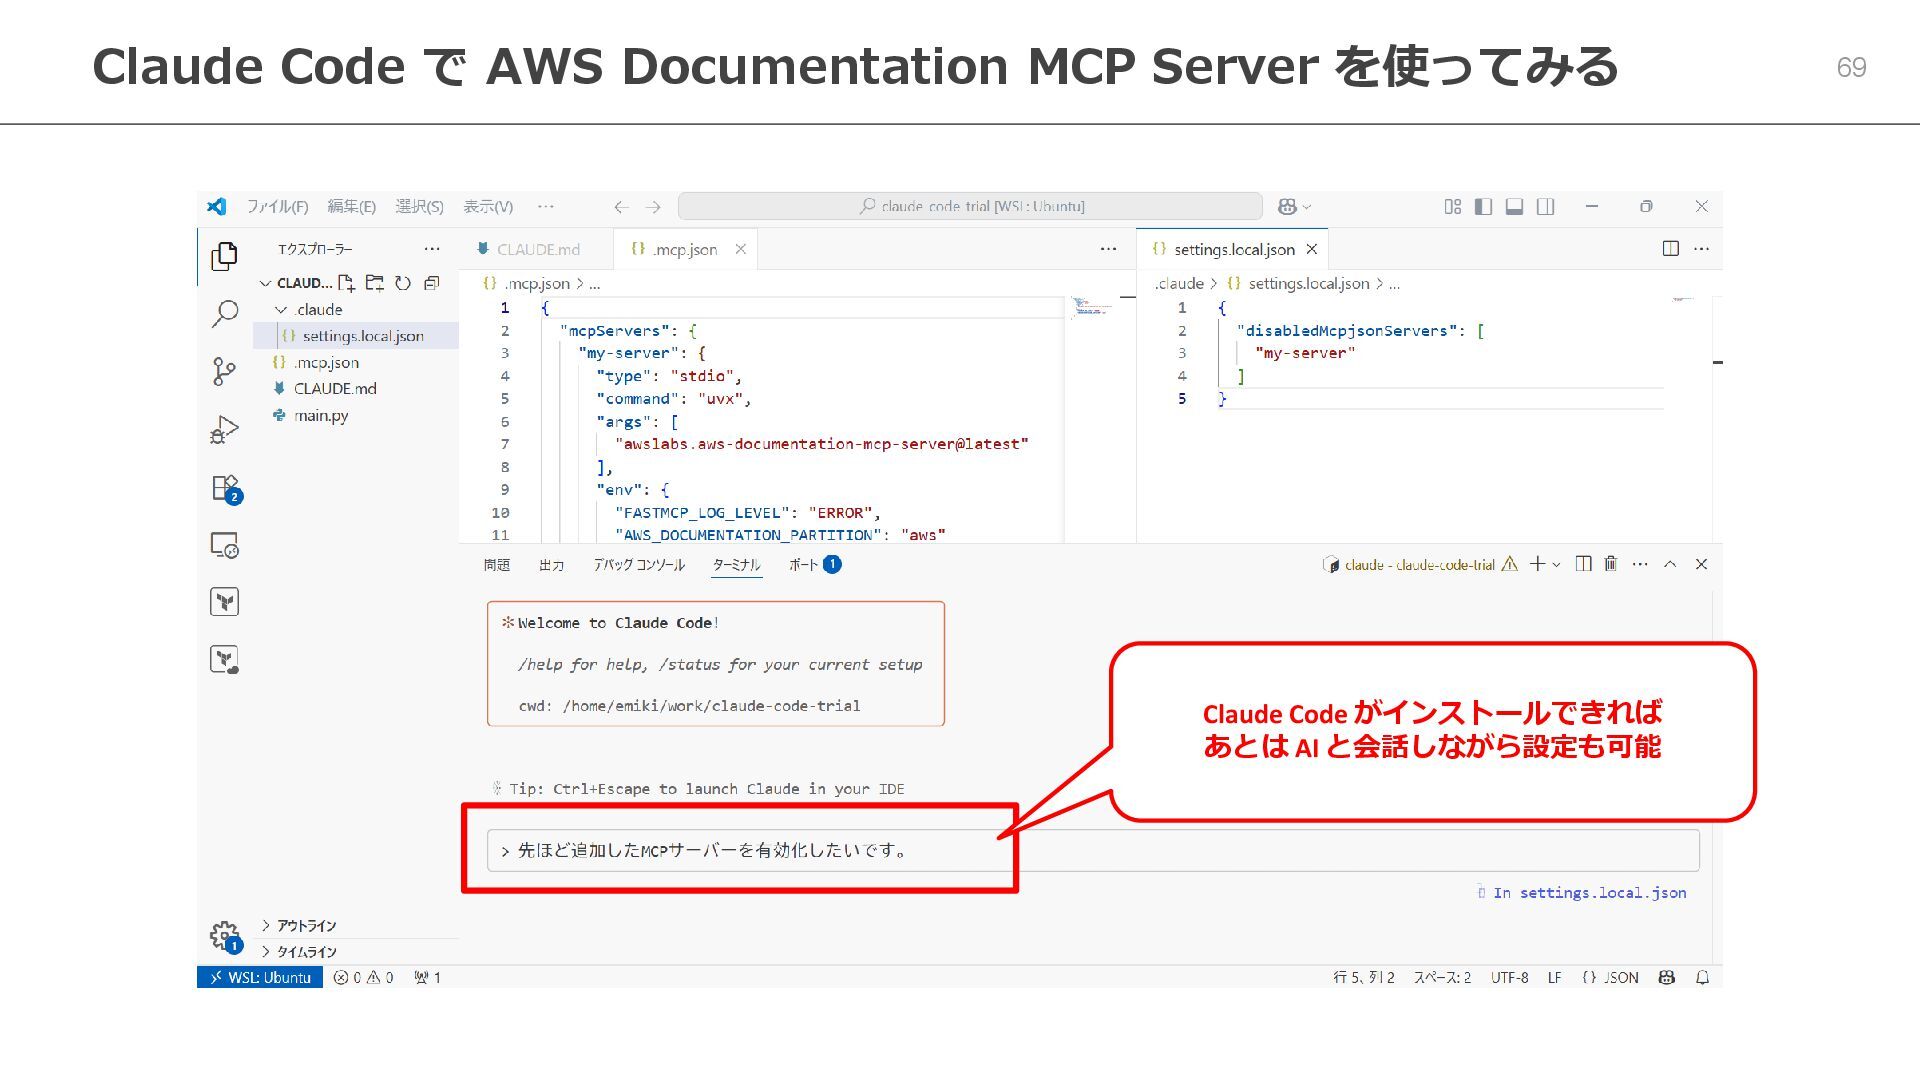Close the .mcp.json tab

pos(741,249)
